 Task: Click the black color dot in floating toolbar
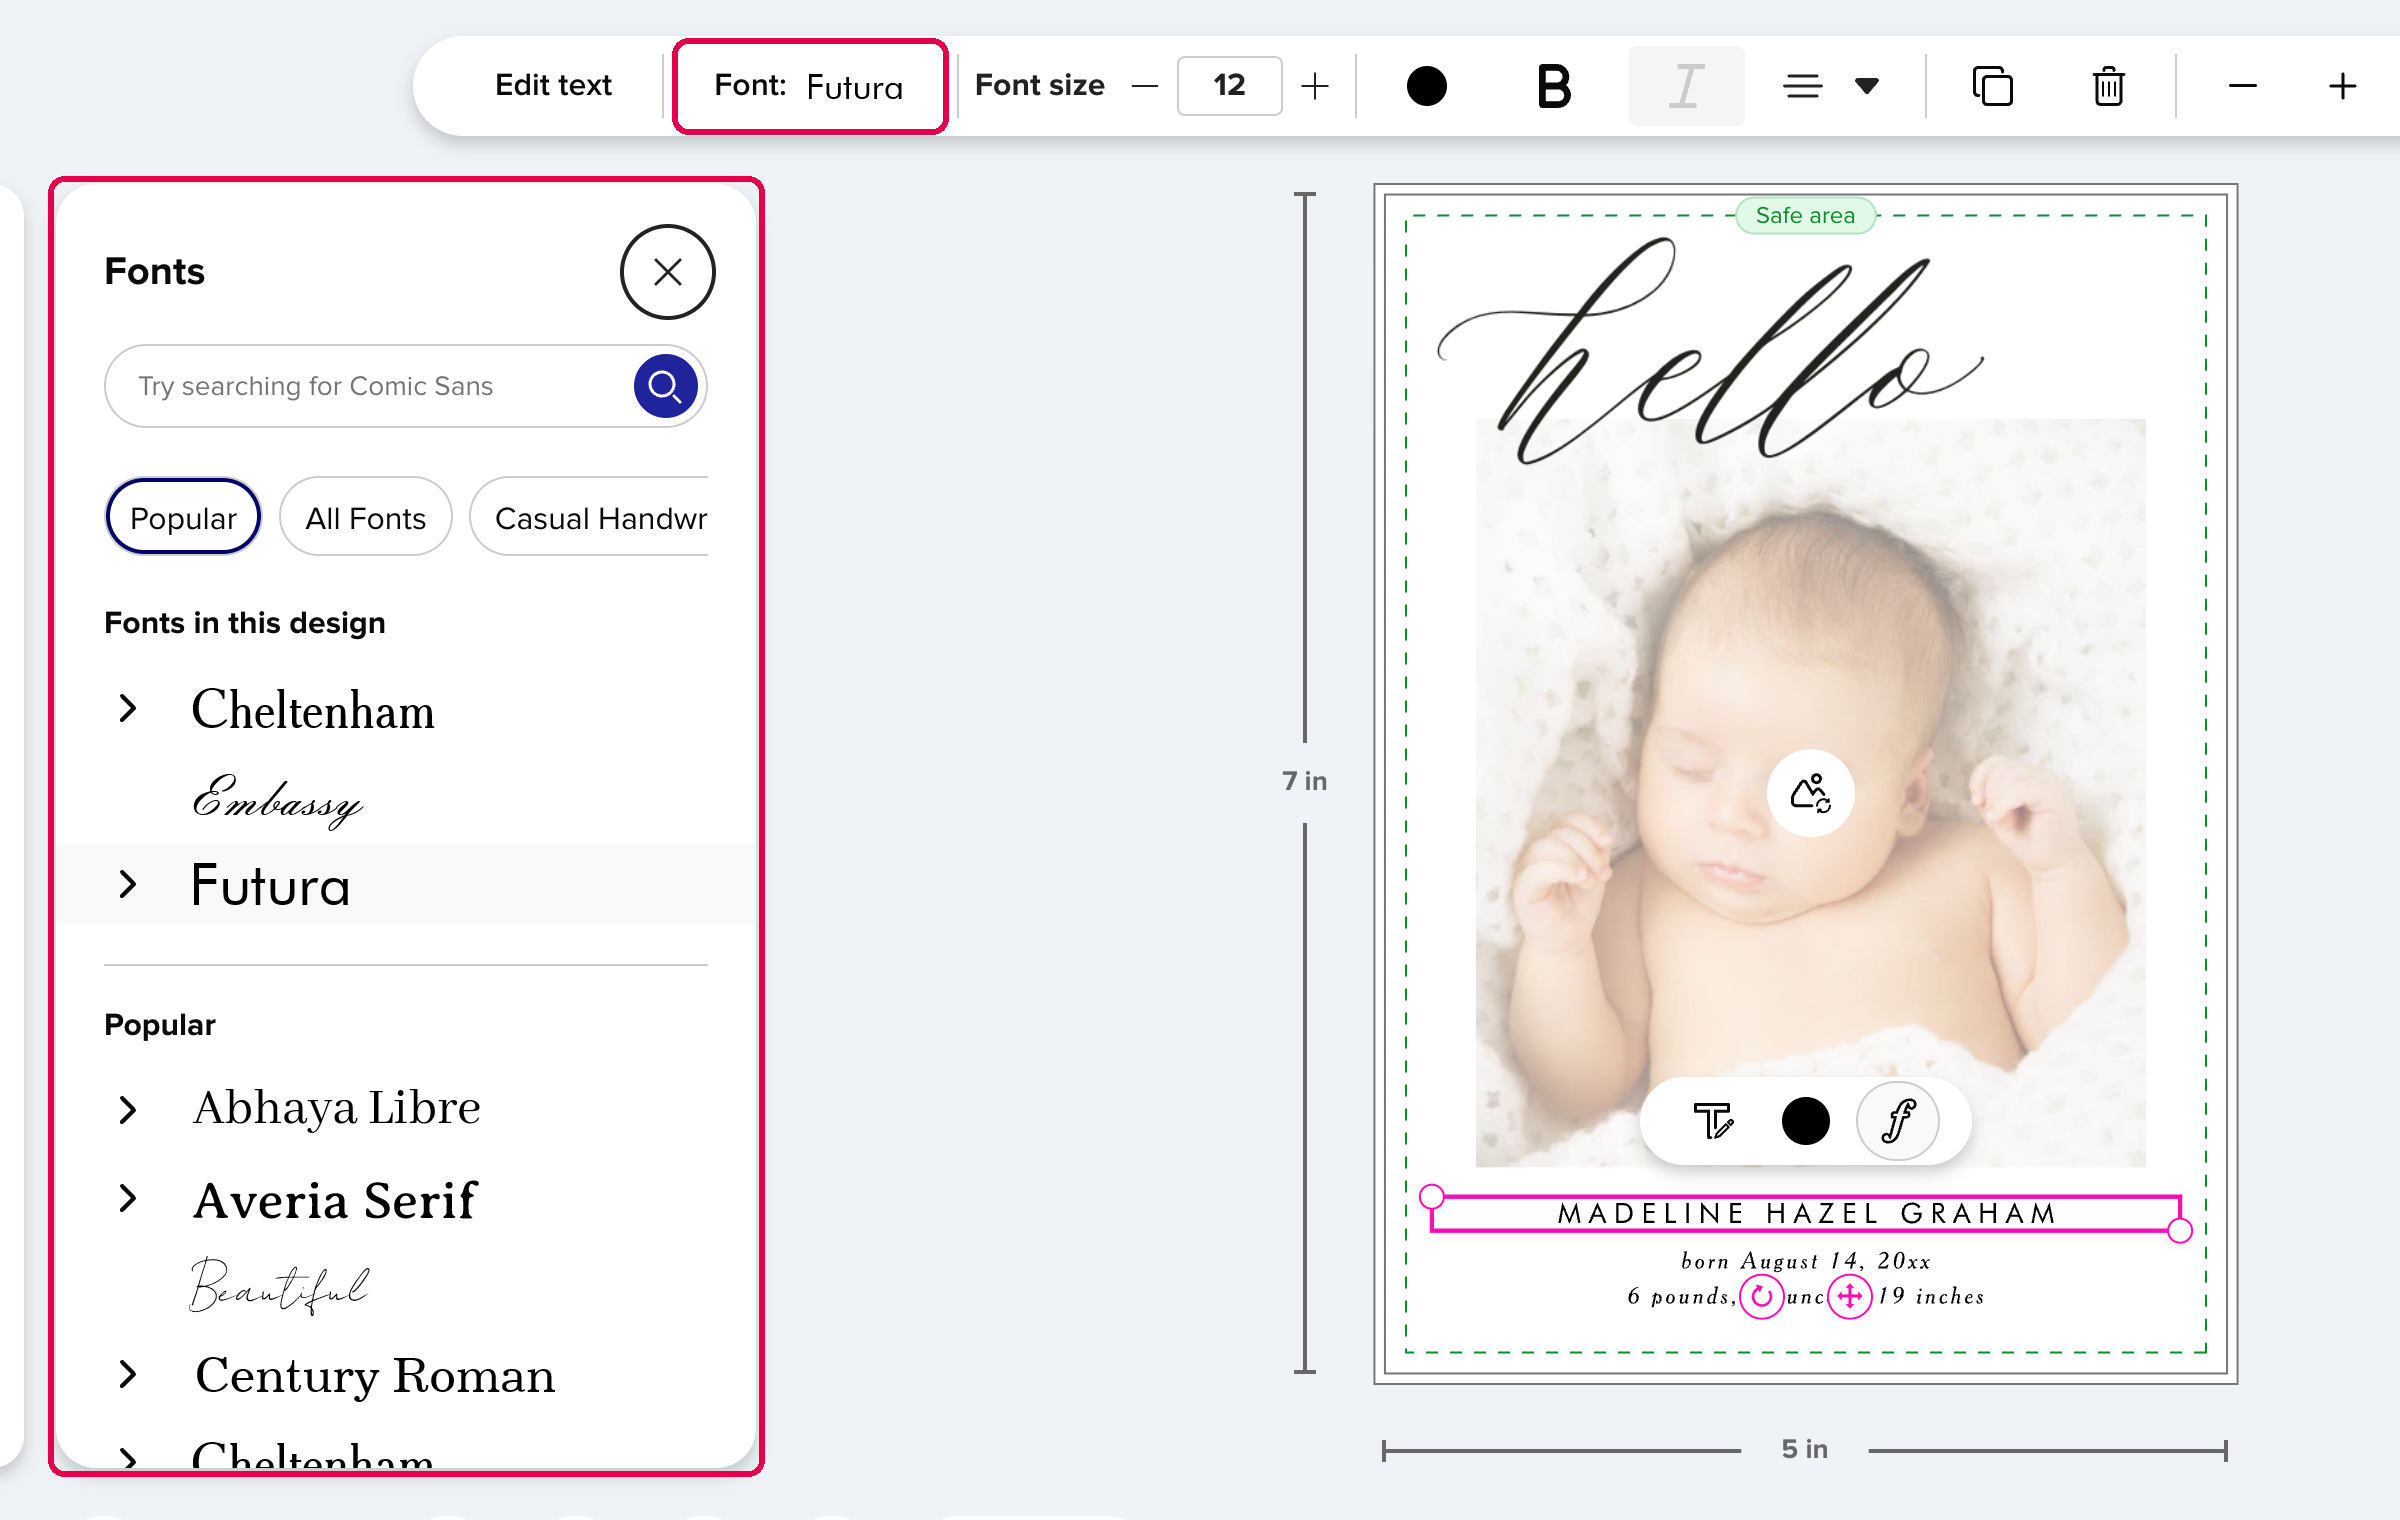(x=1805, y=1121)
